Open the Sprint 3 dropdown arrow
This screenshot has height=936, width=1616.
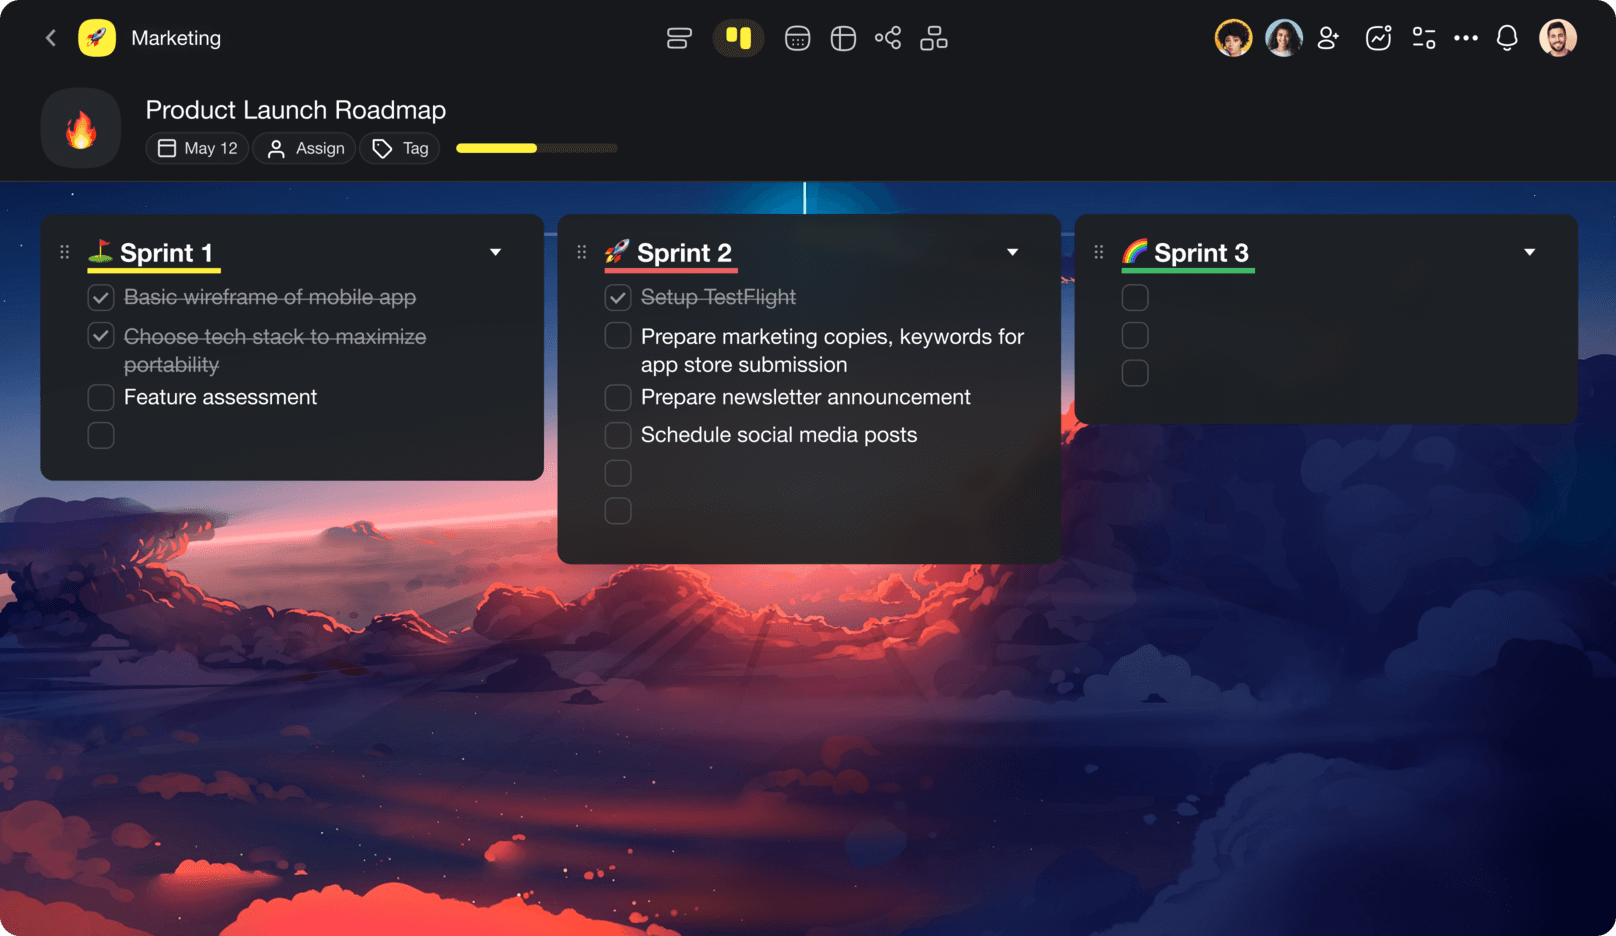(1529, 252)
